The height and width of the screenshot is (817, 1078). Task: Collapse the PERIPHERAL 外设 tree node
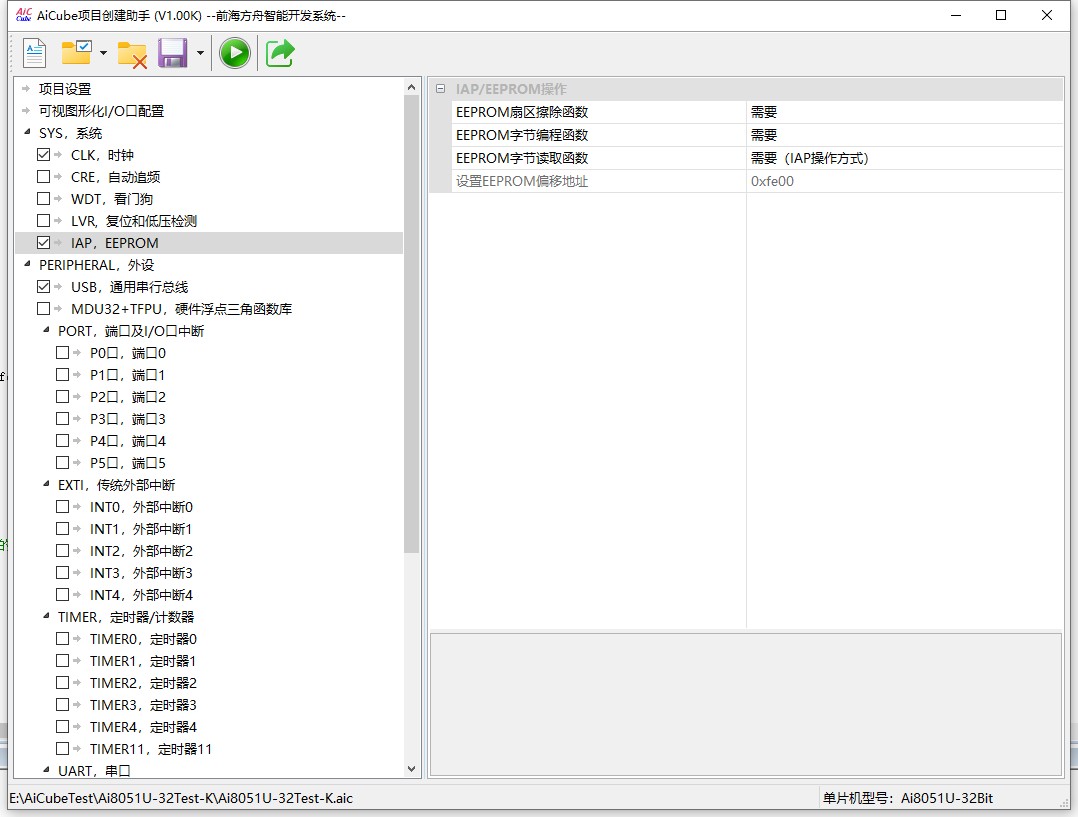point(28,264)
